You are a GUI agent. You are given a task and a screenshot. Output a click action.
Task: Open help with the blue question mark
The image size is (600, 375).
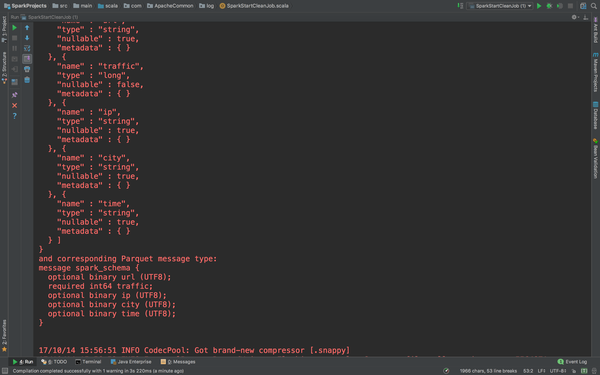[x=15, y=116]
